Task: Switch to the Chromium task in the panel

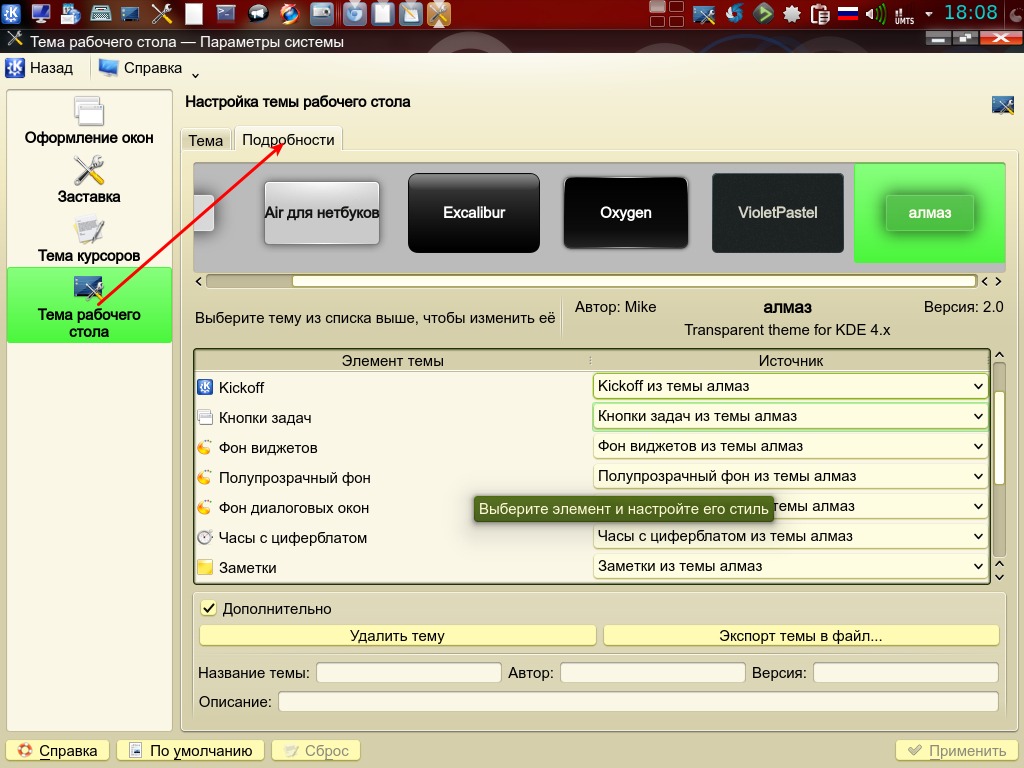Action: pos(354,13)
